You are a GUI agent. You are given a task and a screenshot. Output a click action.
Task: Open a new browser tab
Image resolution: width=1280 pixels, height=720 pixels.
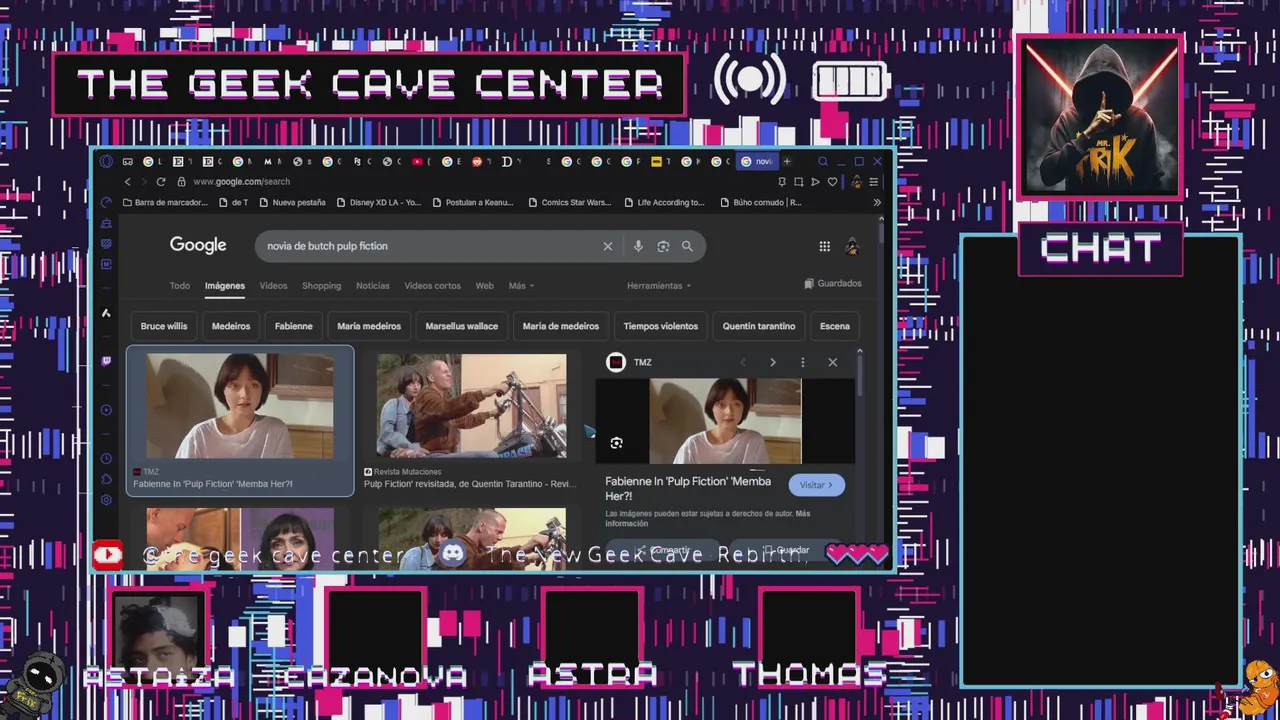coord(787,161)
